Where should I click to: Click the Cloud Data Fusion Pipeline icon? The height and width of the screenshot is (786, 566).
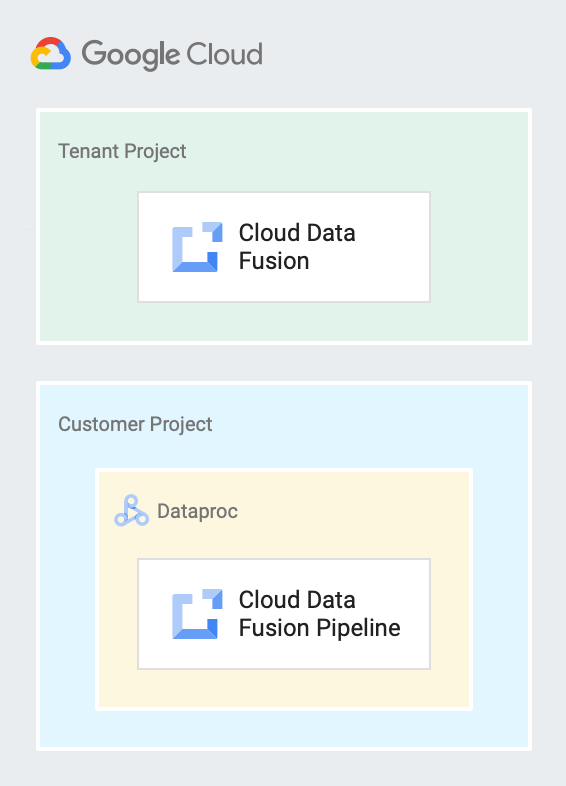point(198,614)
